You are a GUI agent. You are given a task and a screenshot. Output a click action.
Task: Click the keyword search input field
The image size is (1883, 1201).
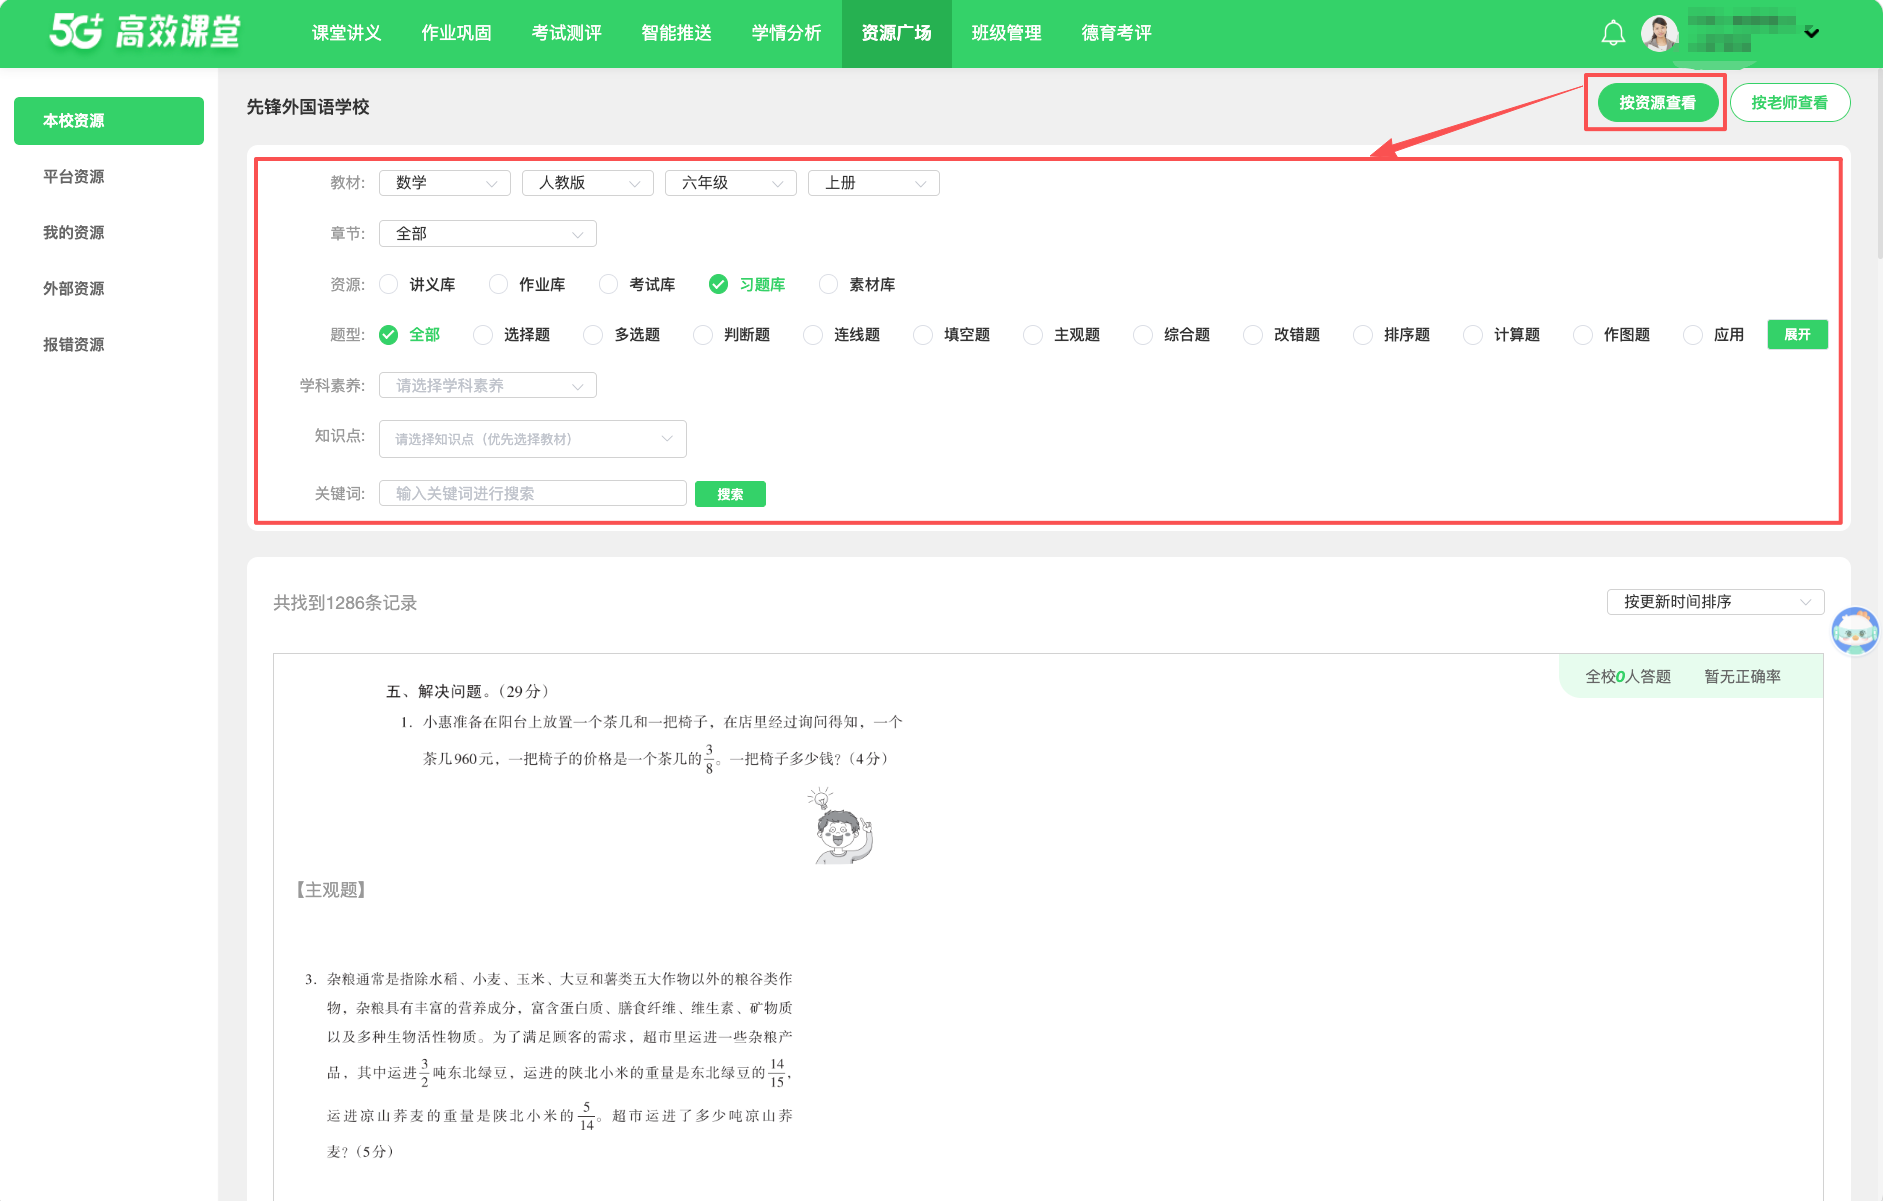pyautogui.click(x=533, y=494)
